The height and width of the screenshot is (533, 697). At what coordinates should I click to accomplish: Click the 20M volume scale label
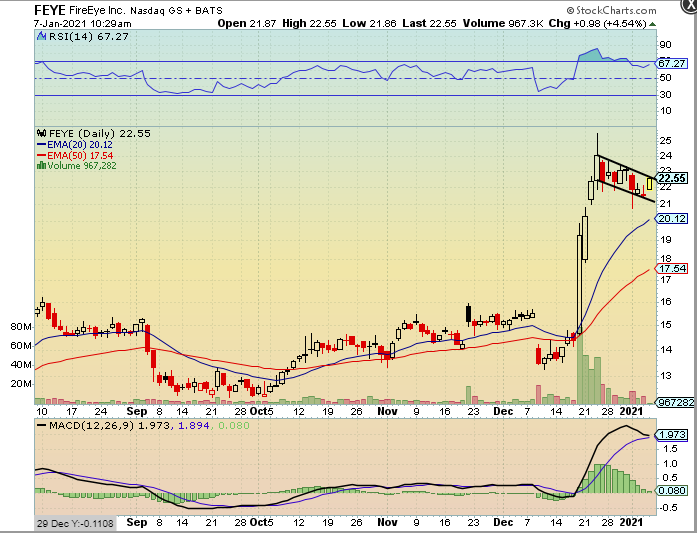(x=20, y=384)
